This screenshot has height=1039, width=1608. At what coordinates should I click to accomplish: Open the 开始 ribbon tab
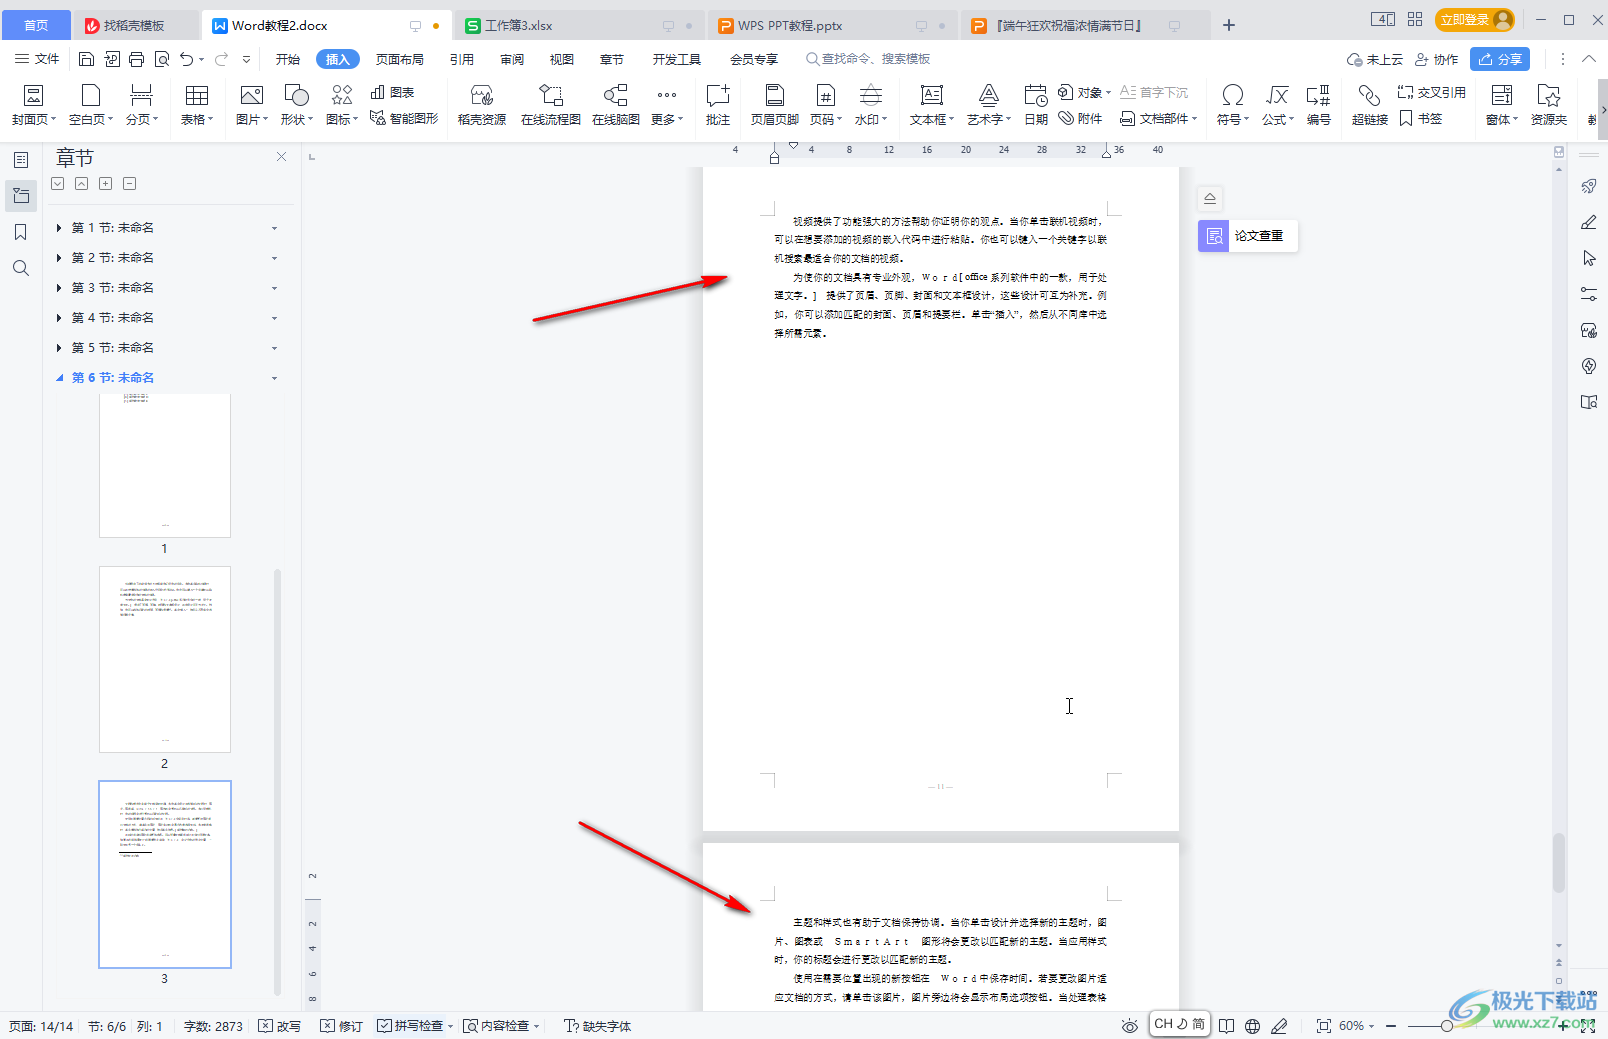pyautogui.click(x=288, y=59)
